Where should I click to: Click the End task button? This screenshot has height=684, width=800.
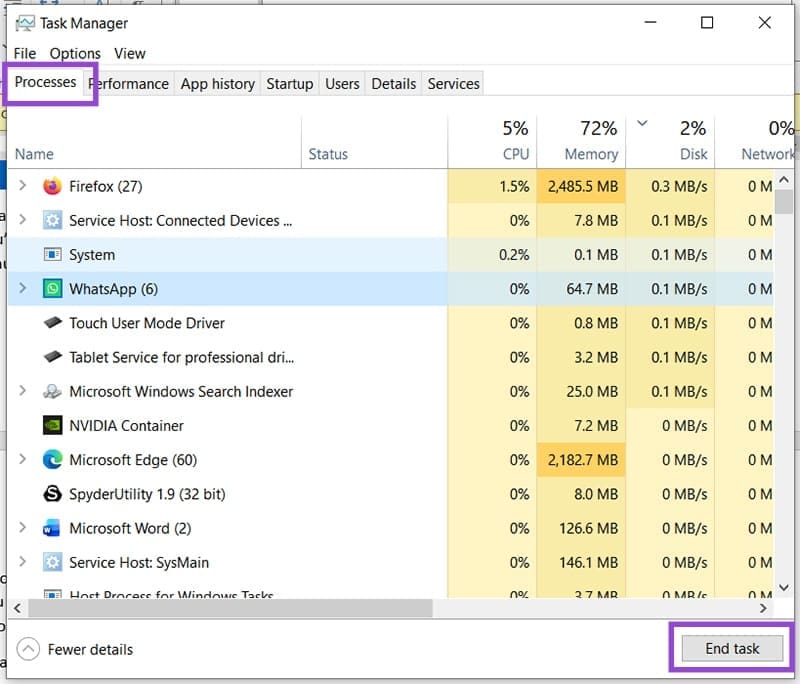pyautogui.click(x=731, y=648)
